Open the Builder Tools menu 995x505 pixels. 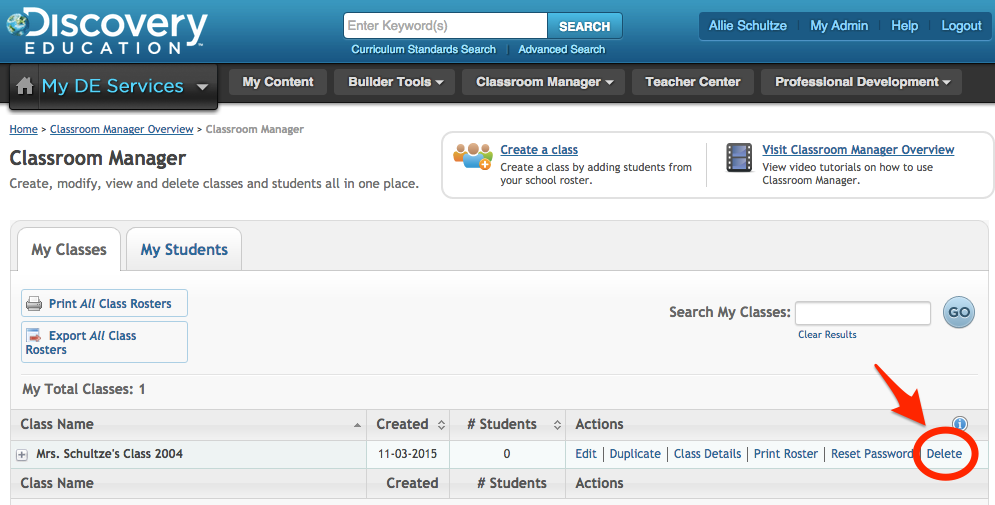click(x=395, y=82)
